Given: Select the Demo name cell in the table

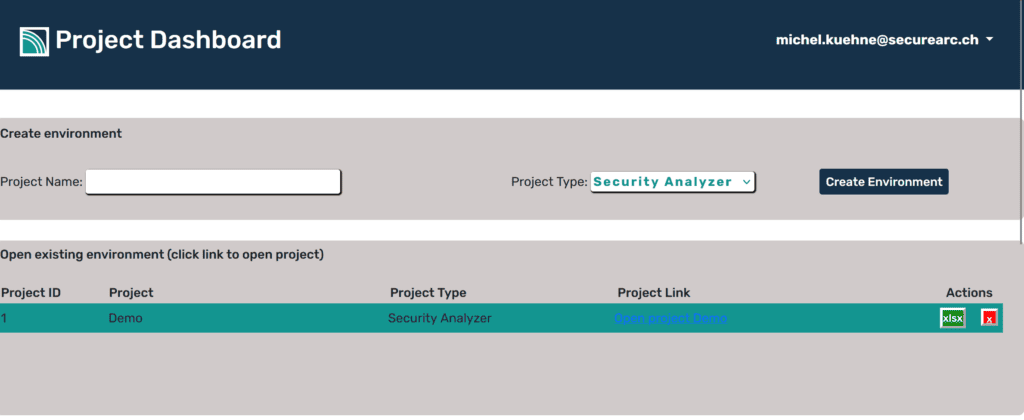Looking at the screenshot, I should [x=126, y=318].
